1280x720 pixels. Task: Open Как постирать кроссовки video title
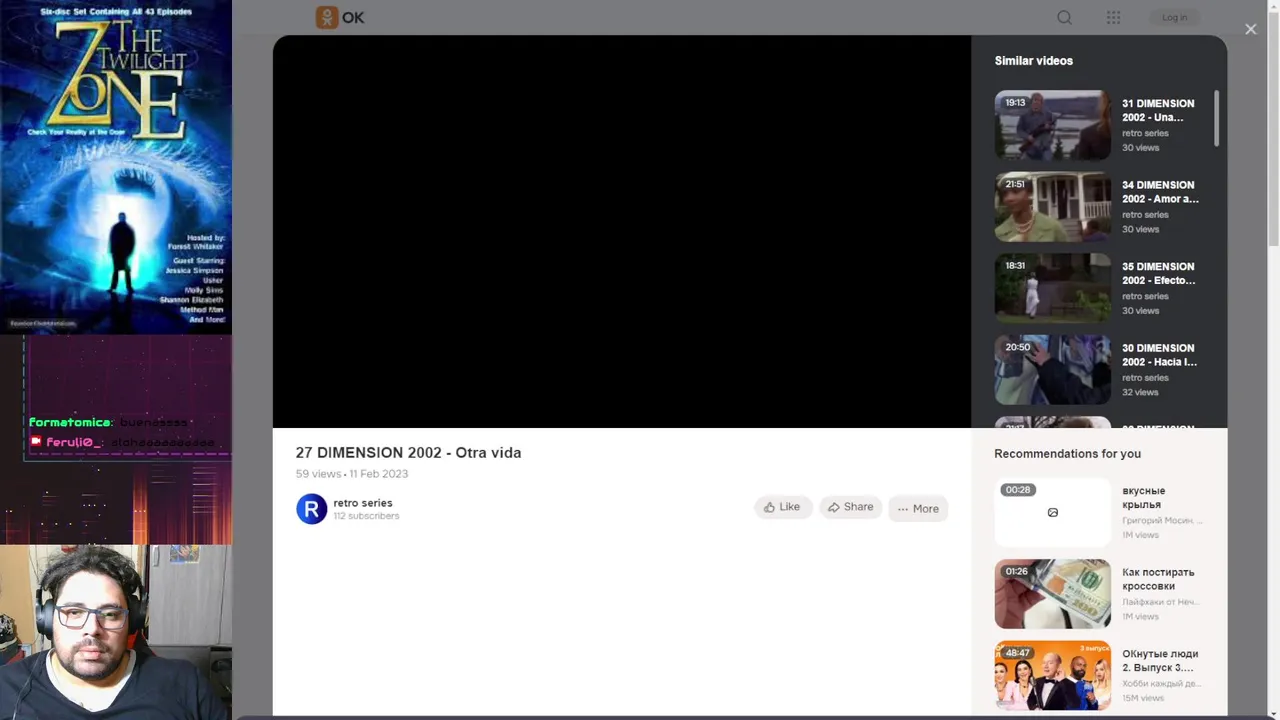coord(1158,579)
